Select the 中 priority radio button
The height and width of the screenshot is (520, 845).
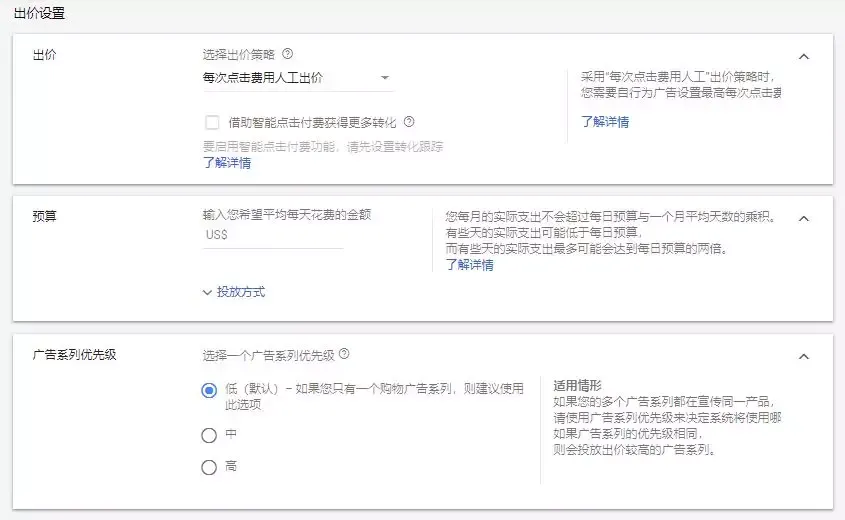click(x=209, y=435)
